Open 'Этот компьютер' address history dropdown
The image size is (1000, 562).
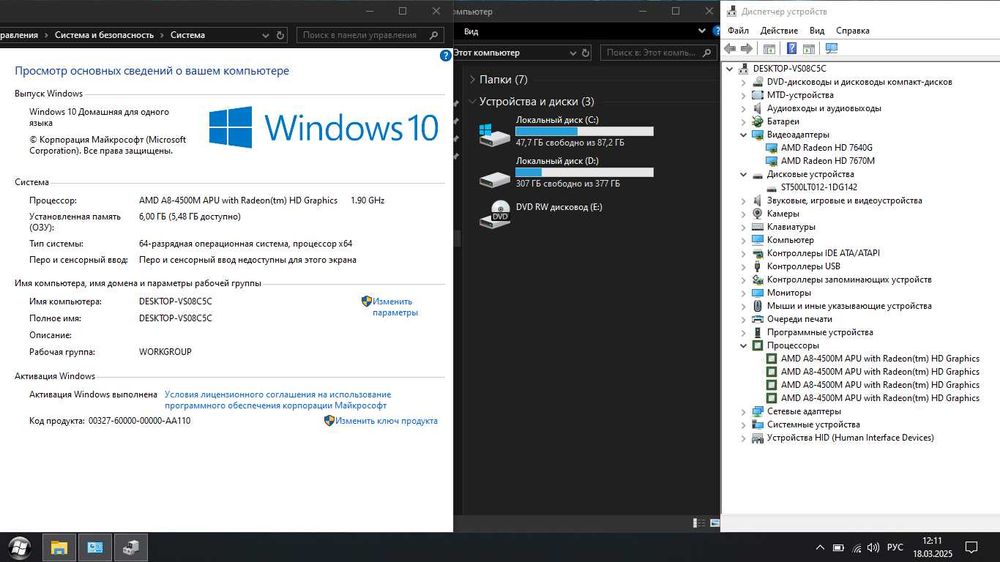point(572,53)
